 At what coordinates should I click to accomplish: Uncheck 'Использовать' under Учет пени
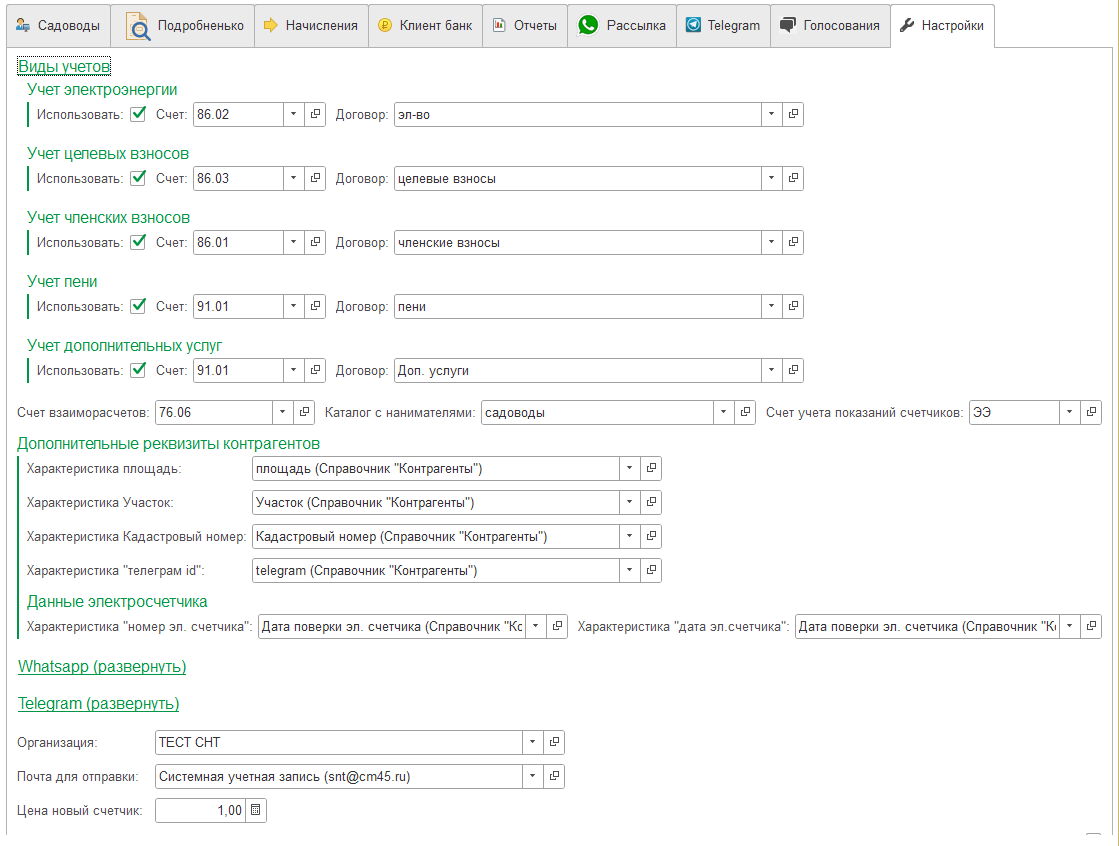tap(139, 306)
